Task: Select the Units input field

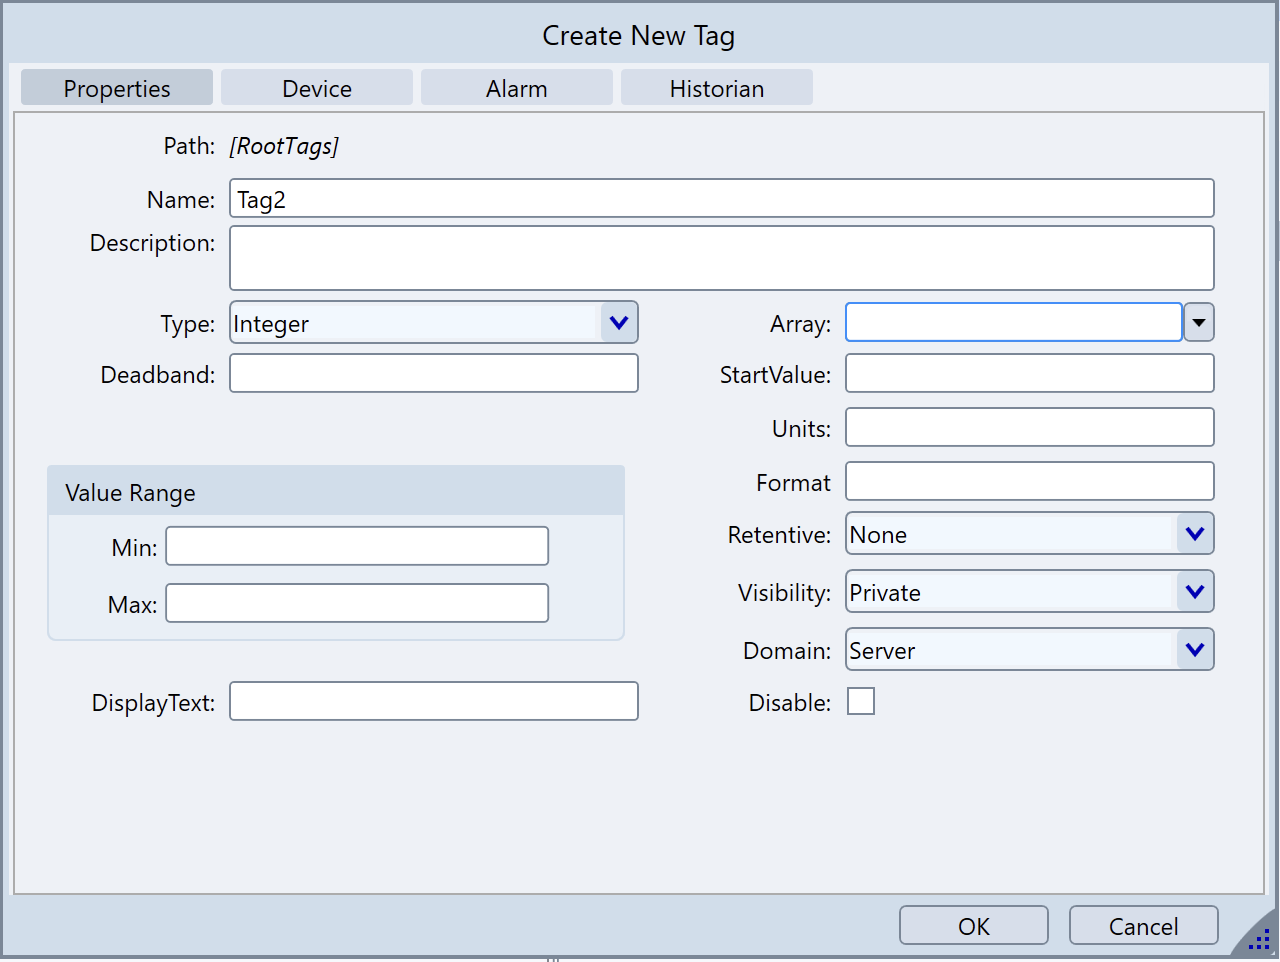Action: 1029,428
